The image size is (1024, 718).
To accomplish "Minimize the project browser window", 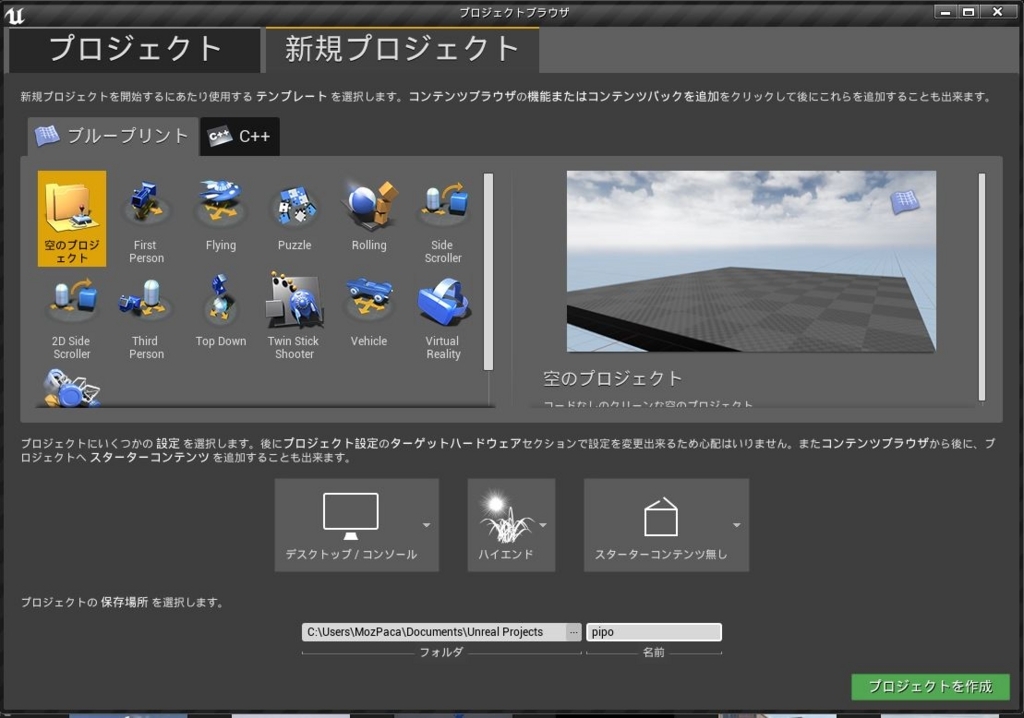I will [945, 12].
